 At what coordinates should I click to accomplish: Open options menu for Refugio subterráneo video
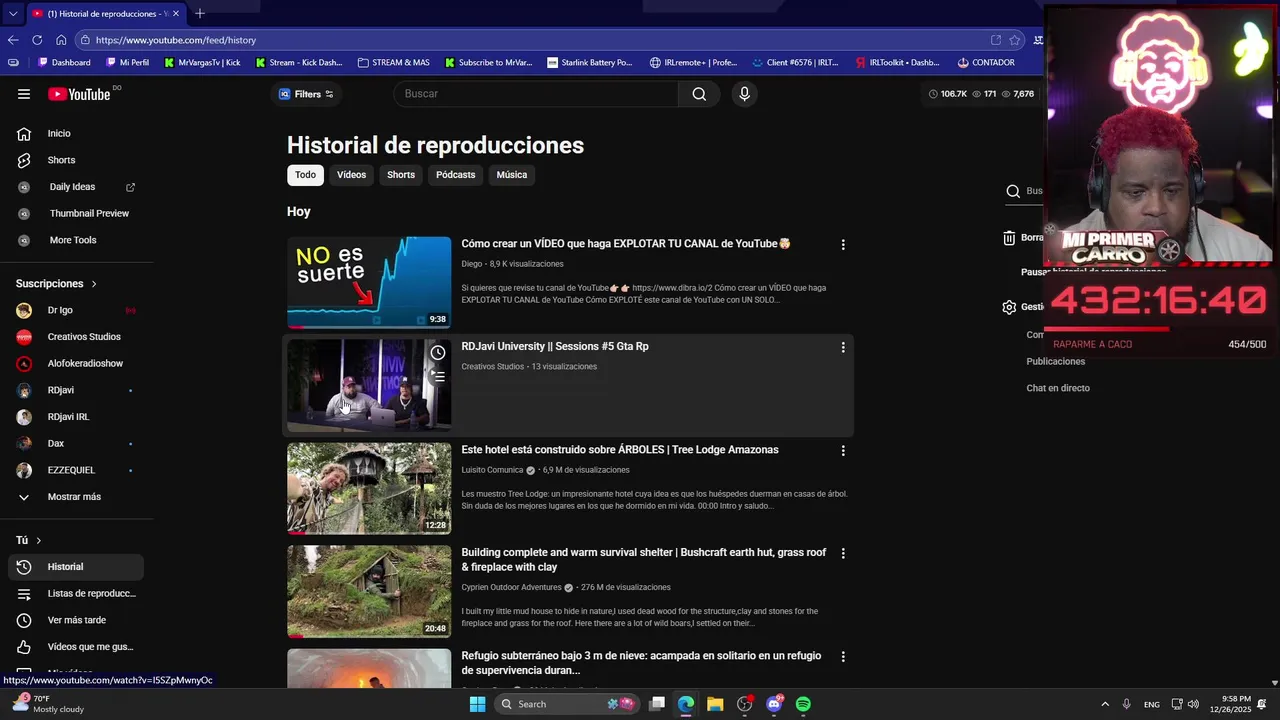843,657
